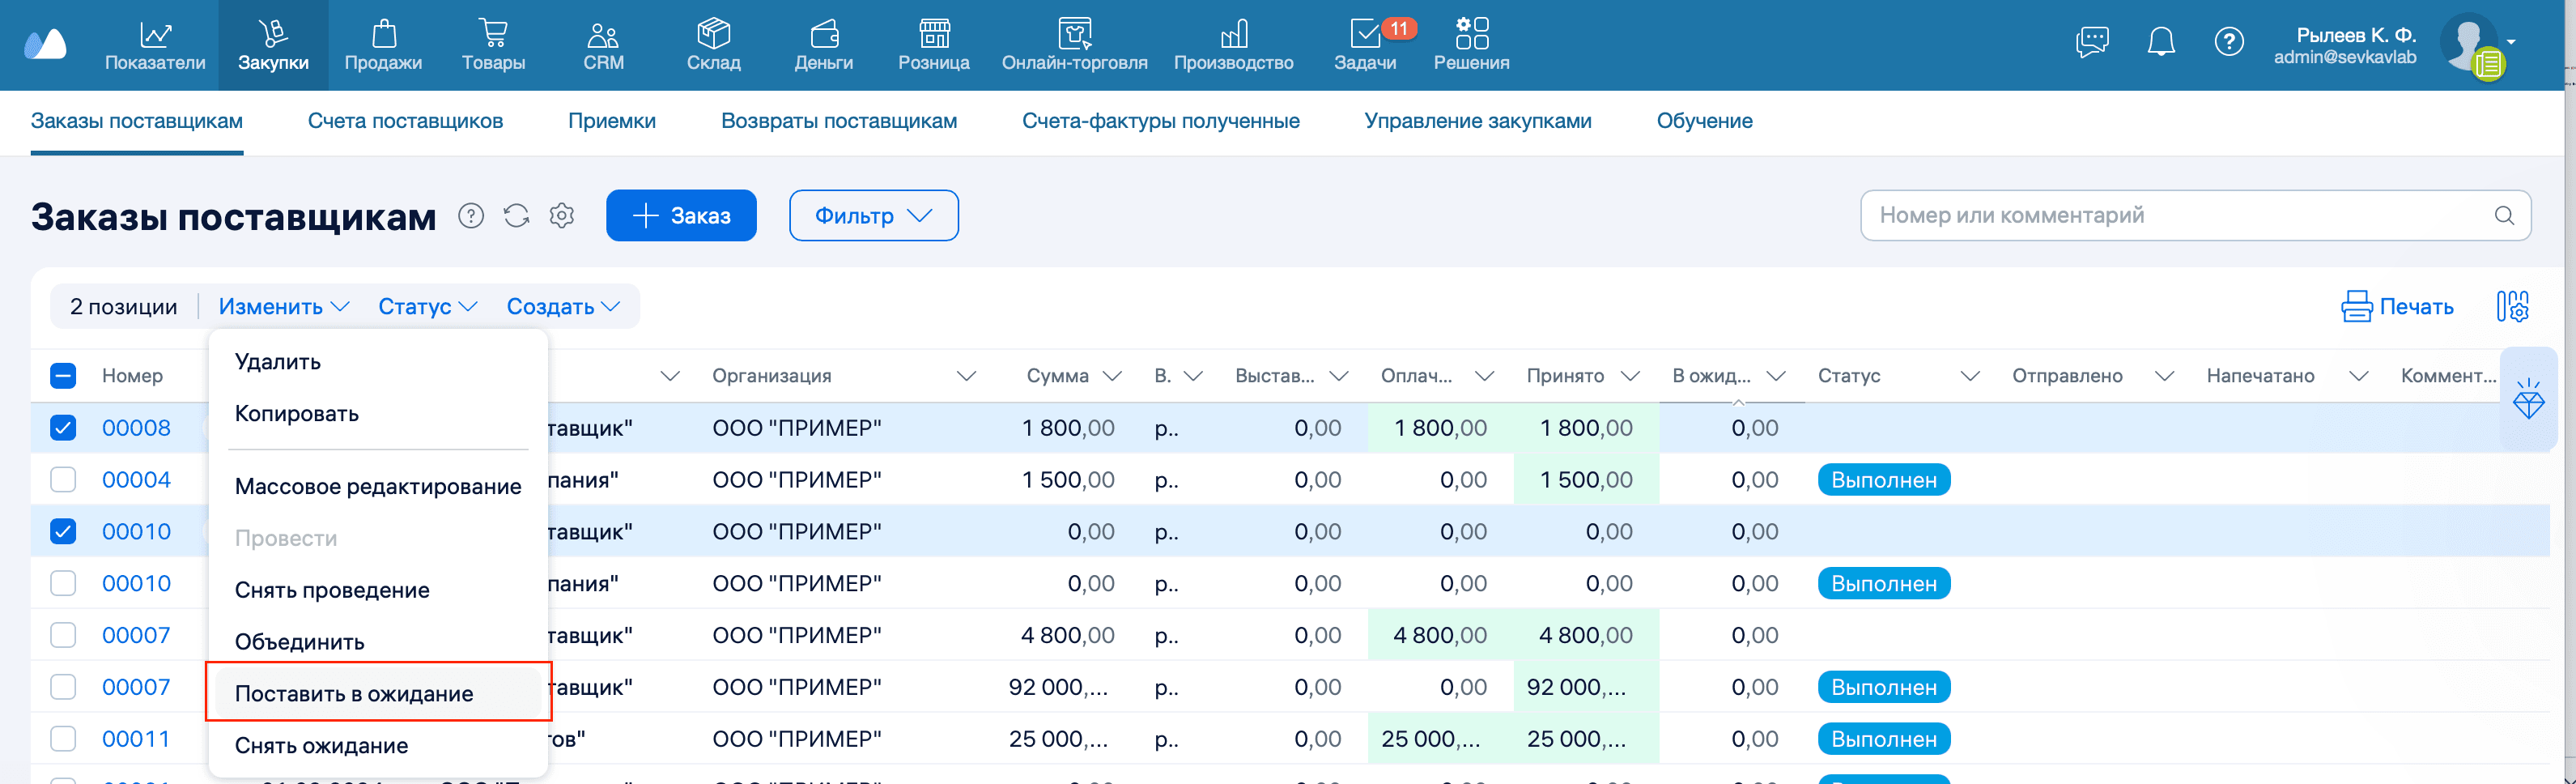Viewport: 2576px width, 784px height.
Task: Open the Статус bulk action dropdown
Action: click(427, 307)
